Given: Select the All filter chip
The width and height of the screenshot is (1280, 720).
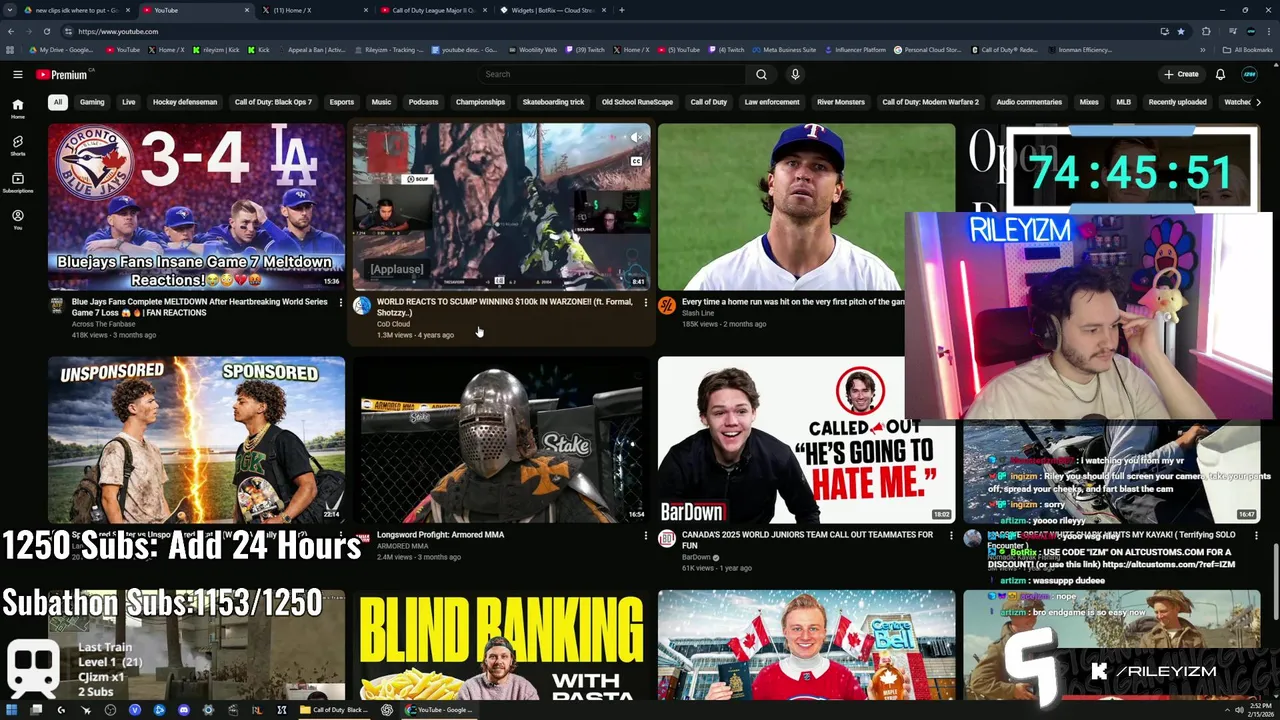Looking at the screenshot, I should click(58, 102).
